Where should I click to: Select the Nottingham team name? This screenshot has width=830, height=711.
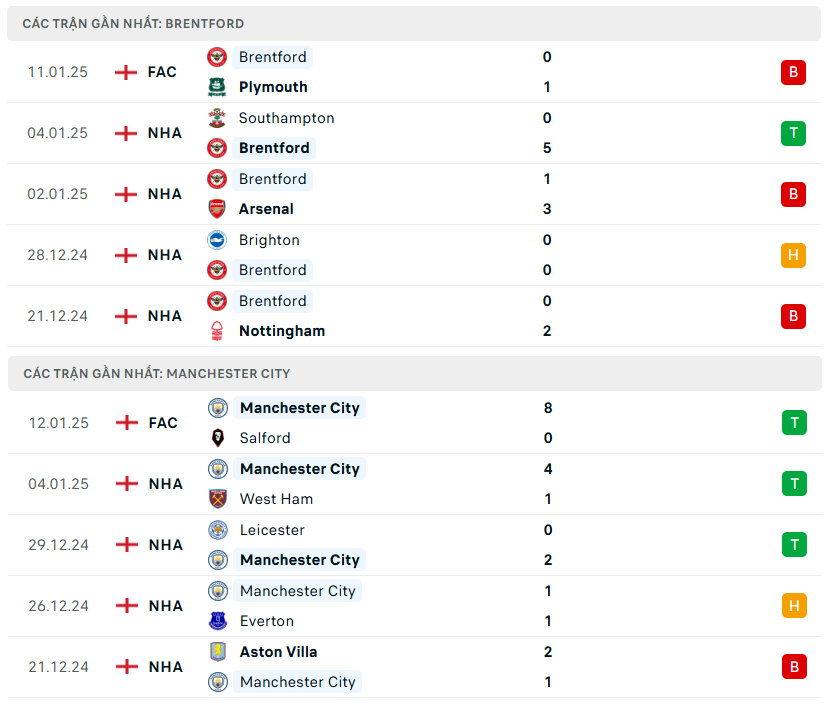(x=282, y=331)
